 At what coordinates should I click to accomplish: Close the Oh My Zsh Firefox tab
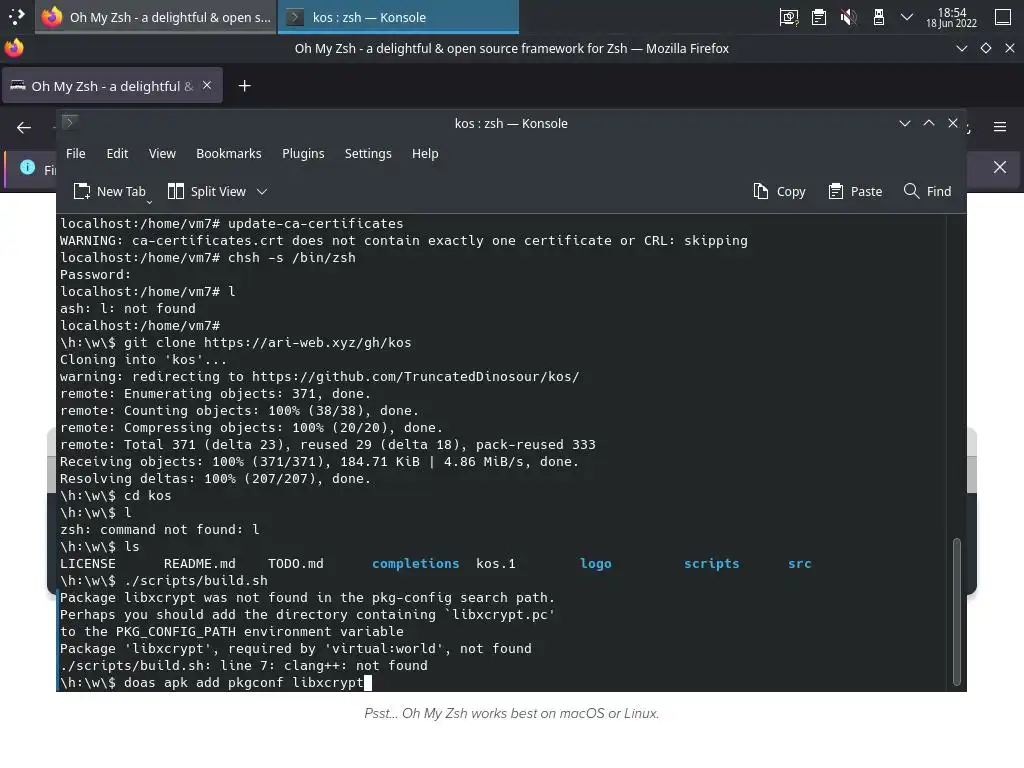(207, 86)
